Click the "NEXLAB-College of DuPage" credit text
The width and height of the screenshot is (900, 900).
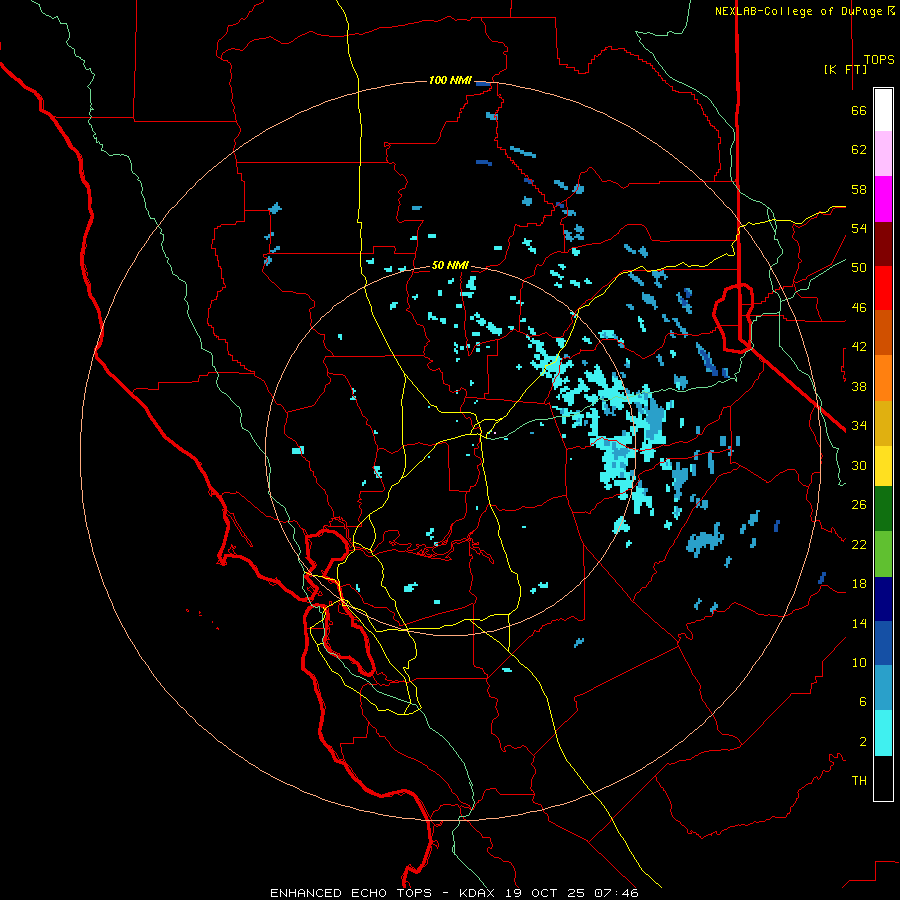[800, 11]
